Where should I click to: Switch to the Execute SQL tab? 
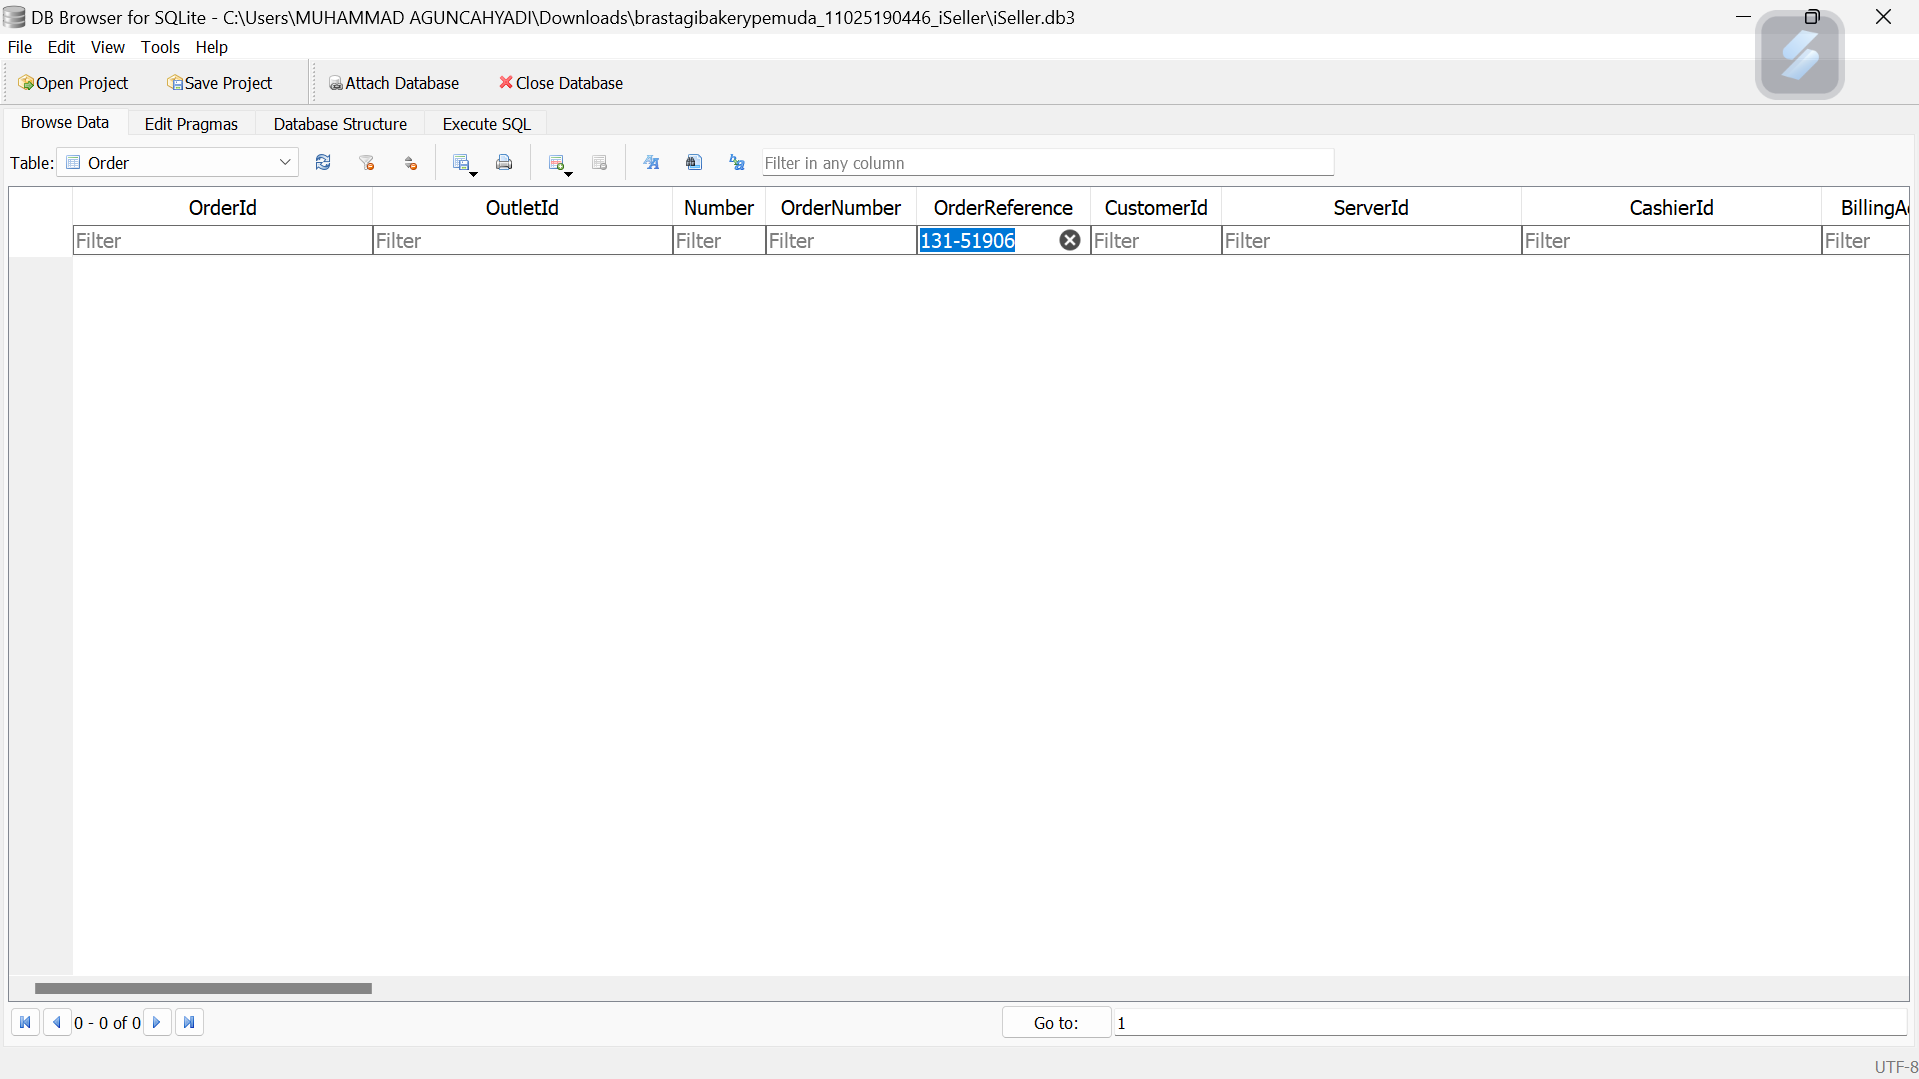(486, 124)
